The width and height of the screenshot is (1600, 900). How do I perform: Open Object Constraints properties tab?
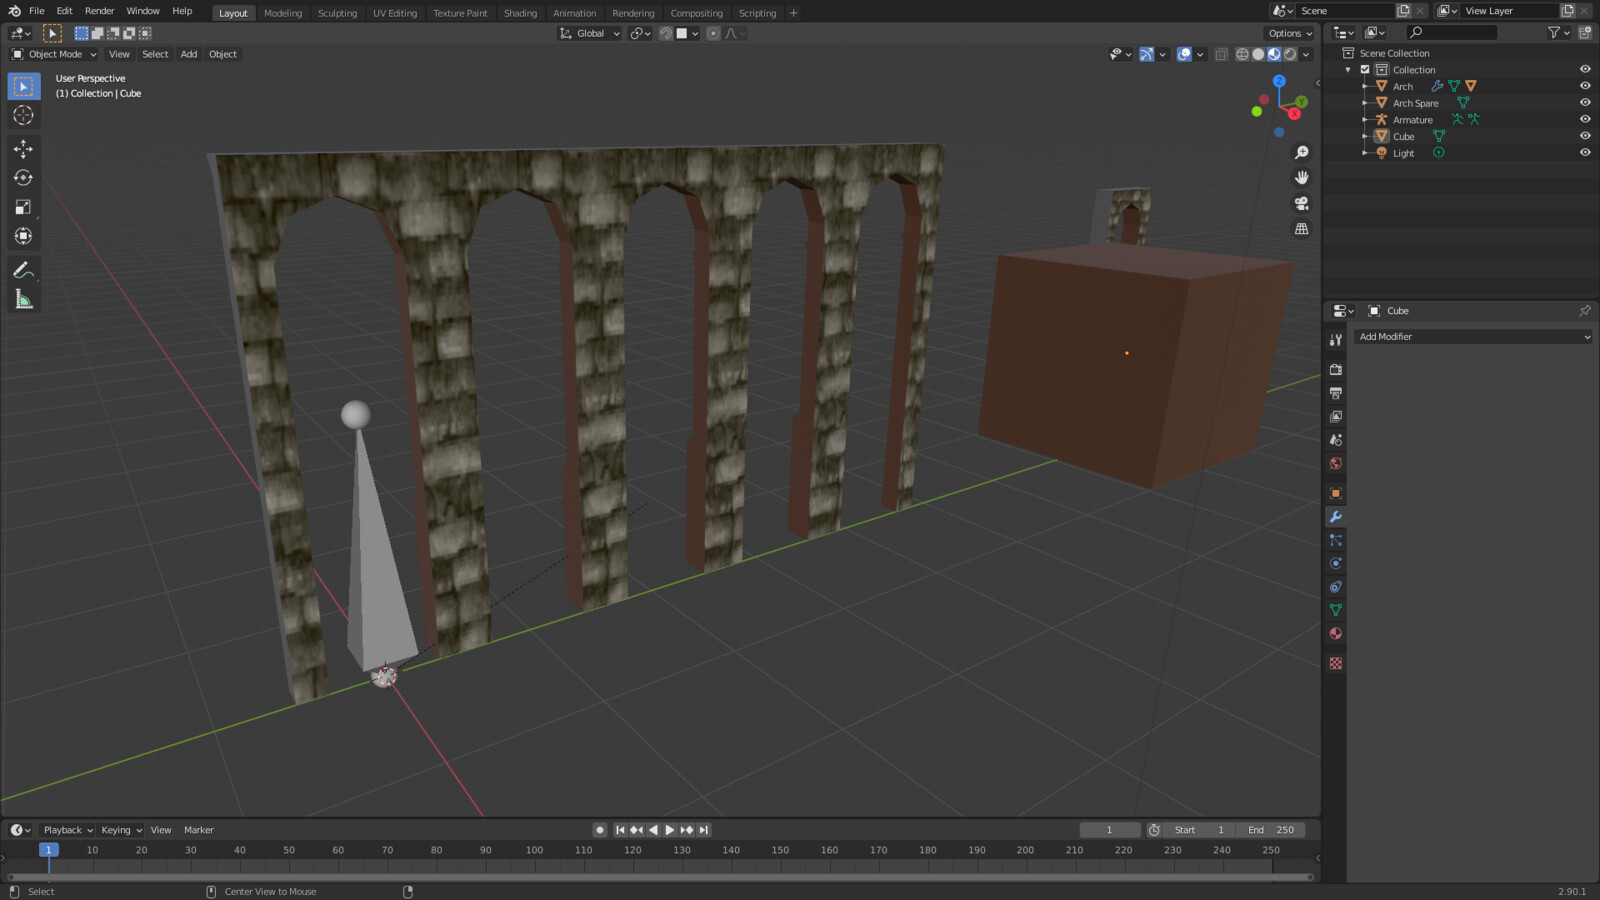pyautogui.click(x=1335, y=587)
